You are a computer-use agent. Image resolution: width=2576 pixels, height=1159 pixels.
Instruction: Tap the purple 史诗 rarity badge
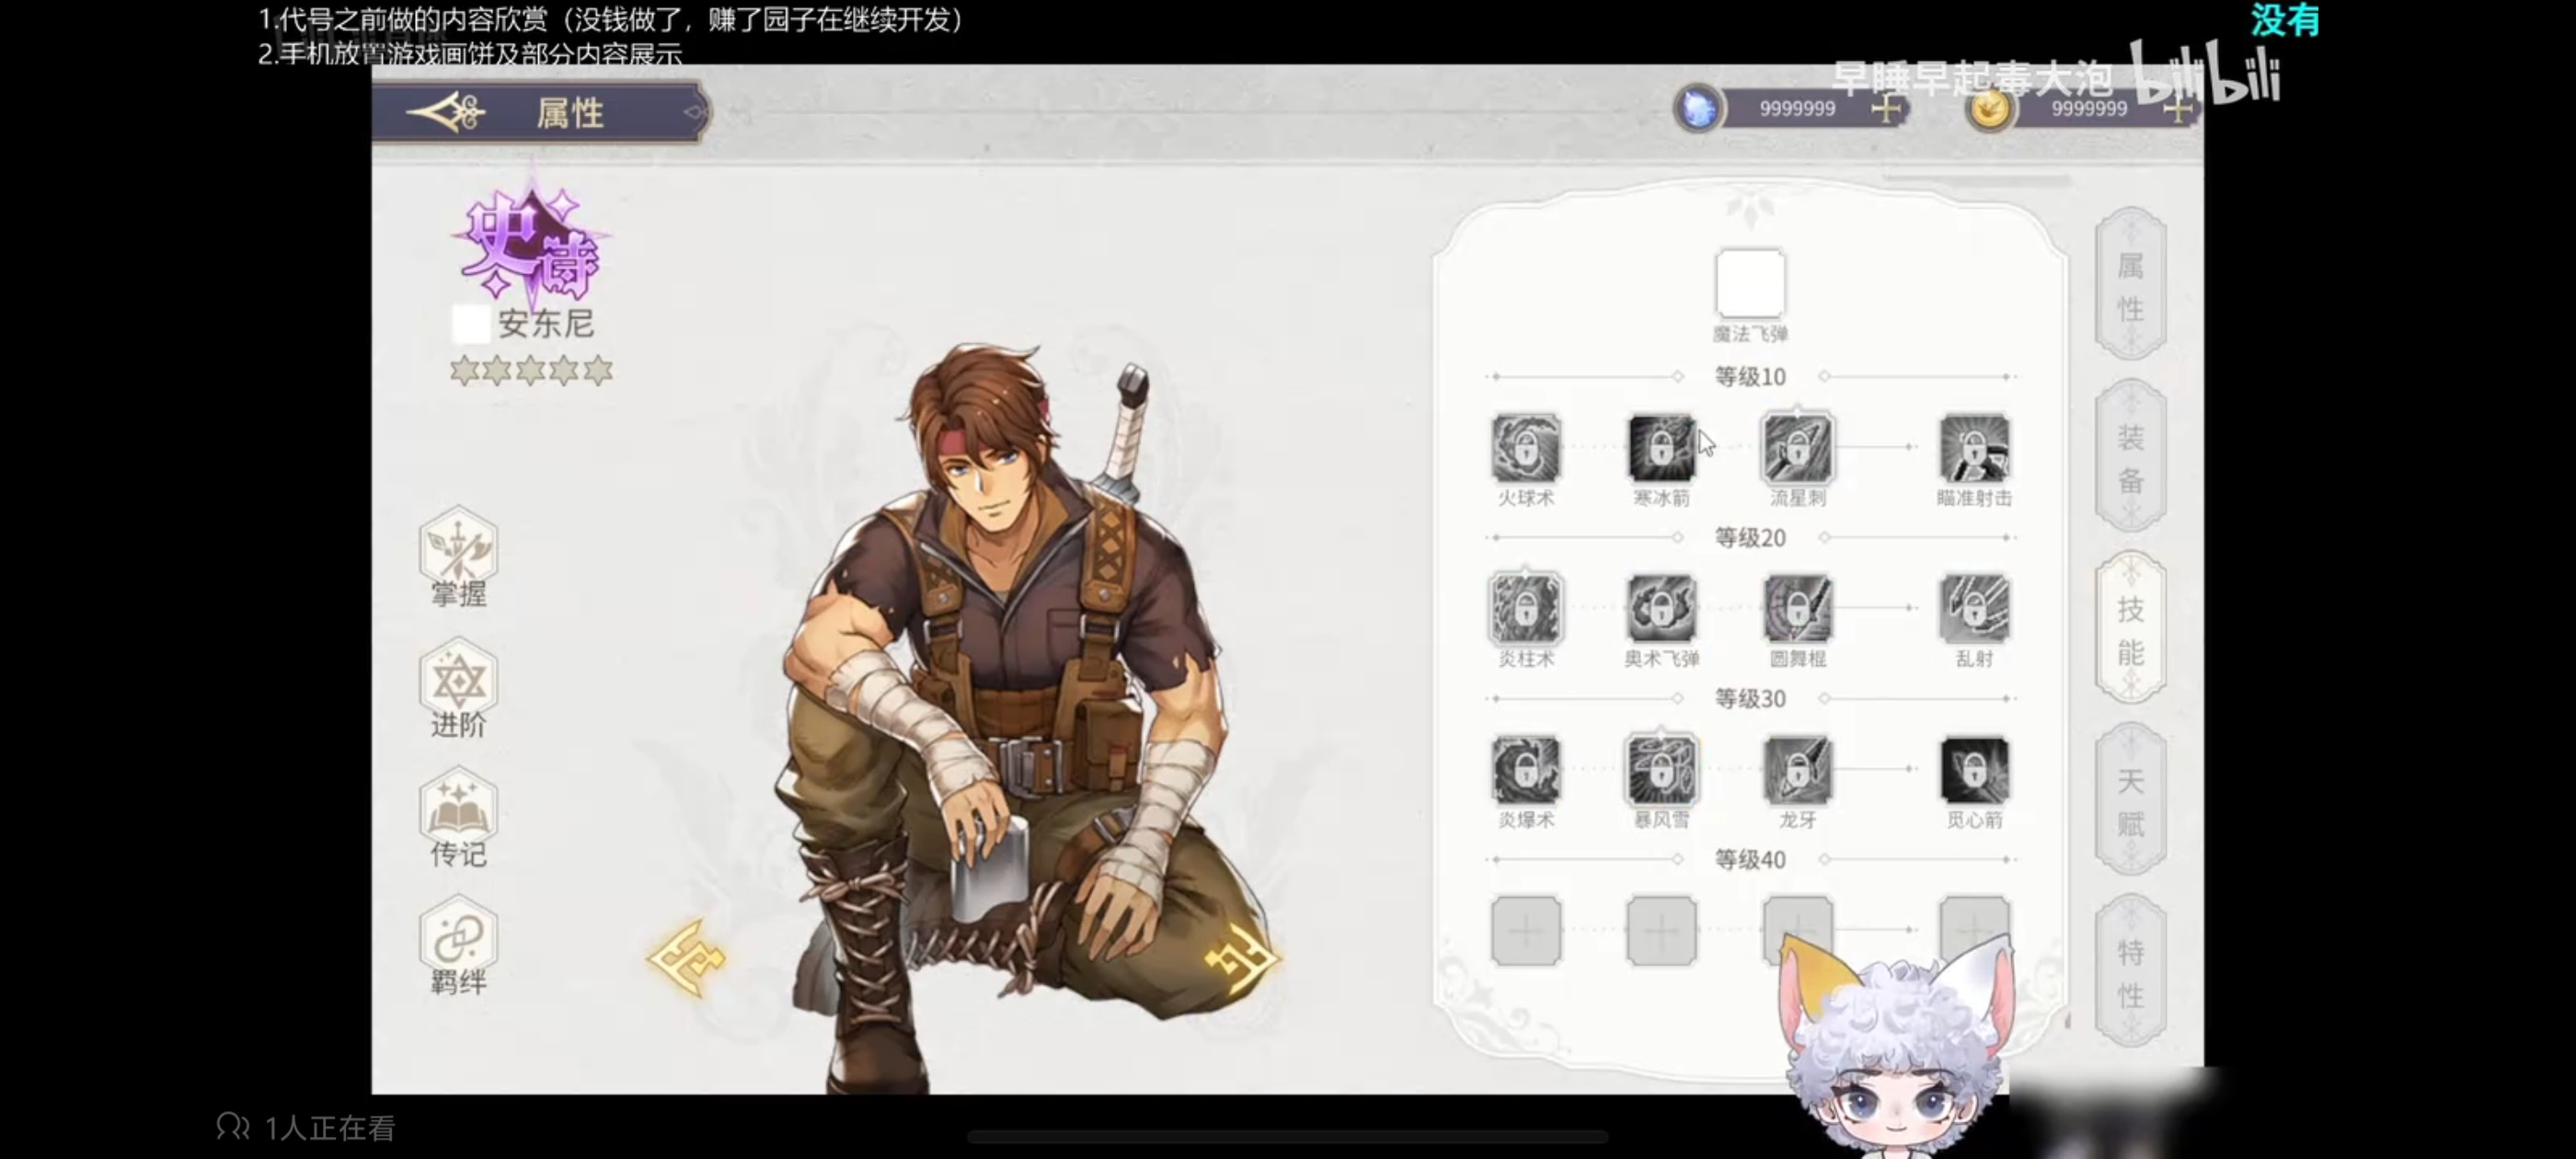[x=530, y=245]
